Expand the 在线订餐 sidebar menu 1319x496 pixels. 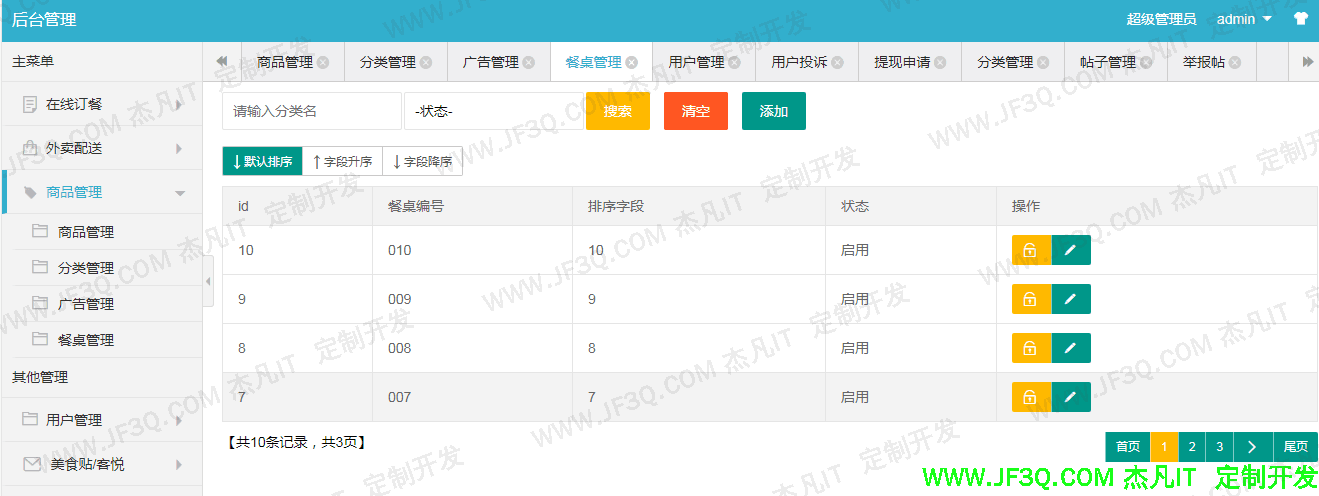[x=100, y=104]
